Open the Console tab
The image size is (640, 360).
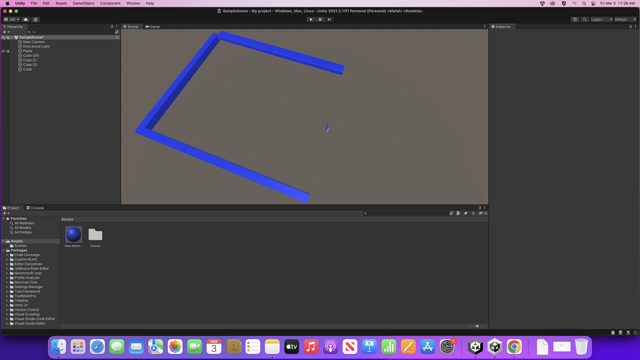pos(35,208)
